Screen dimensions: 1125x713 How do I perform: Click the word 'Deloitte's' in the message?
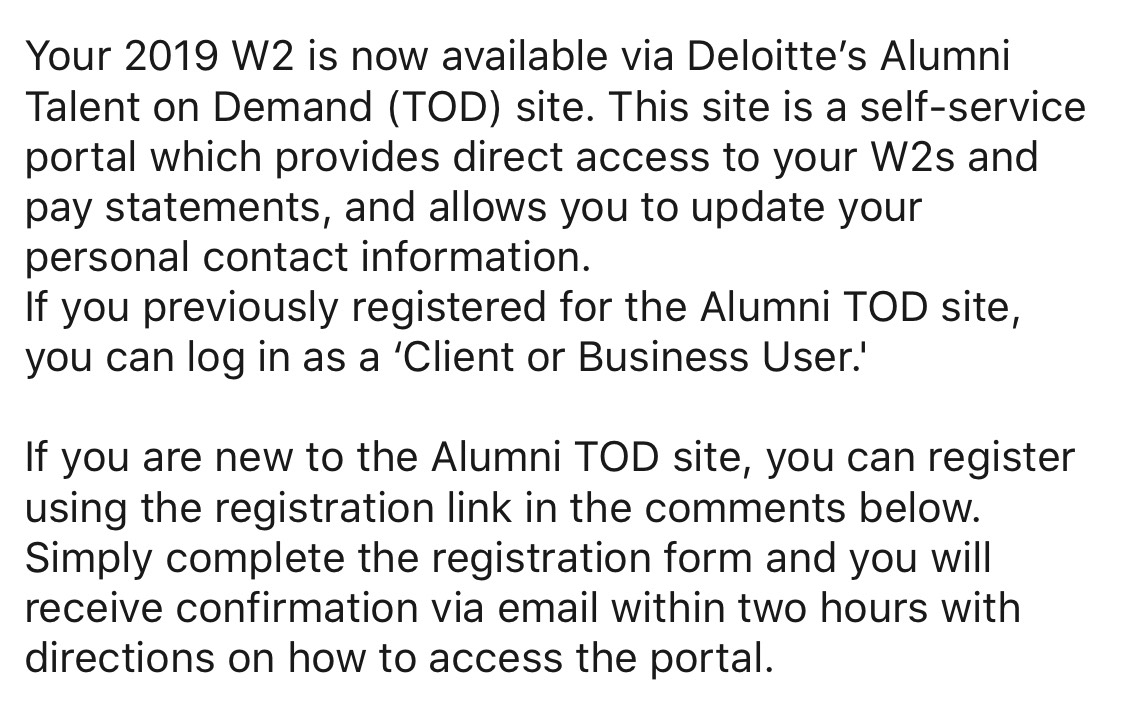[x=777, y=57]
